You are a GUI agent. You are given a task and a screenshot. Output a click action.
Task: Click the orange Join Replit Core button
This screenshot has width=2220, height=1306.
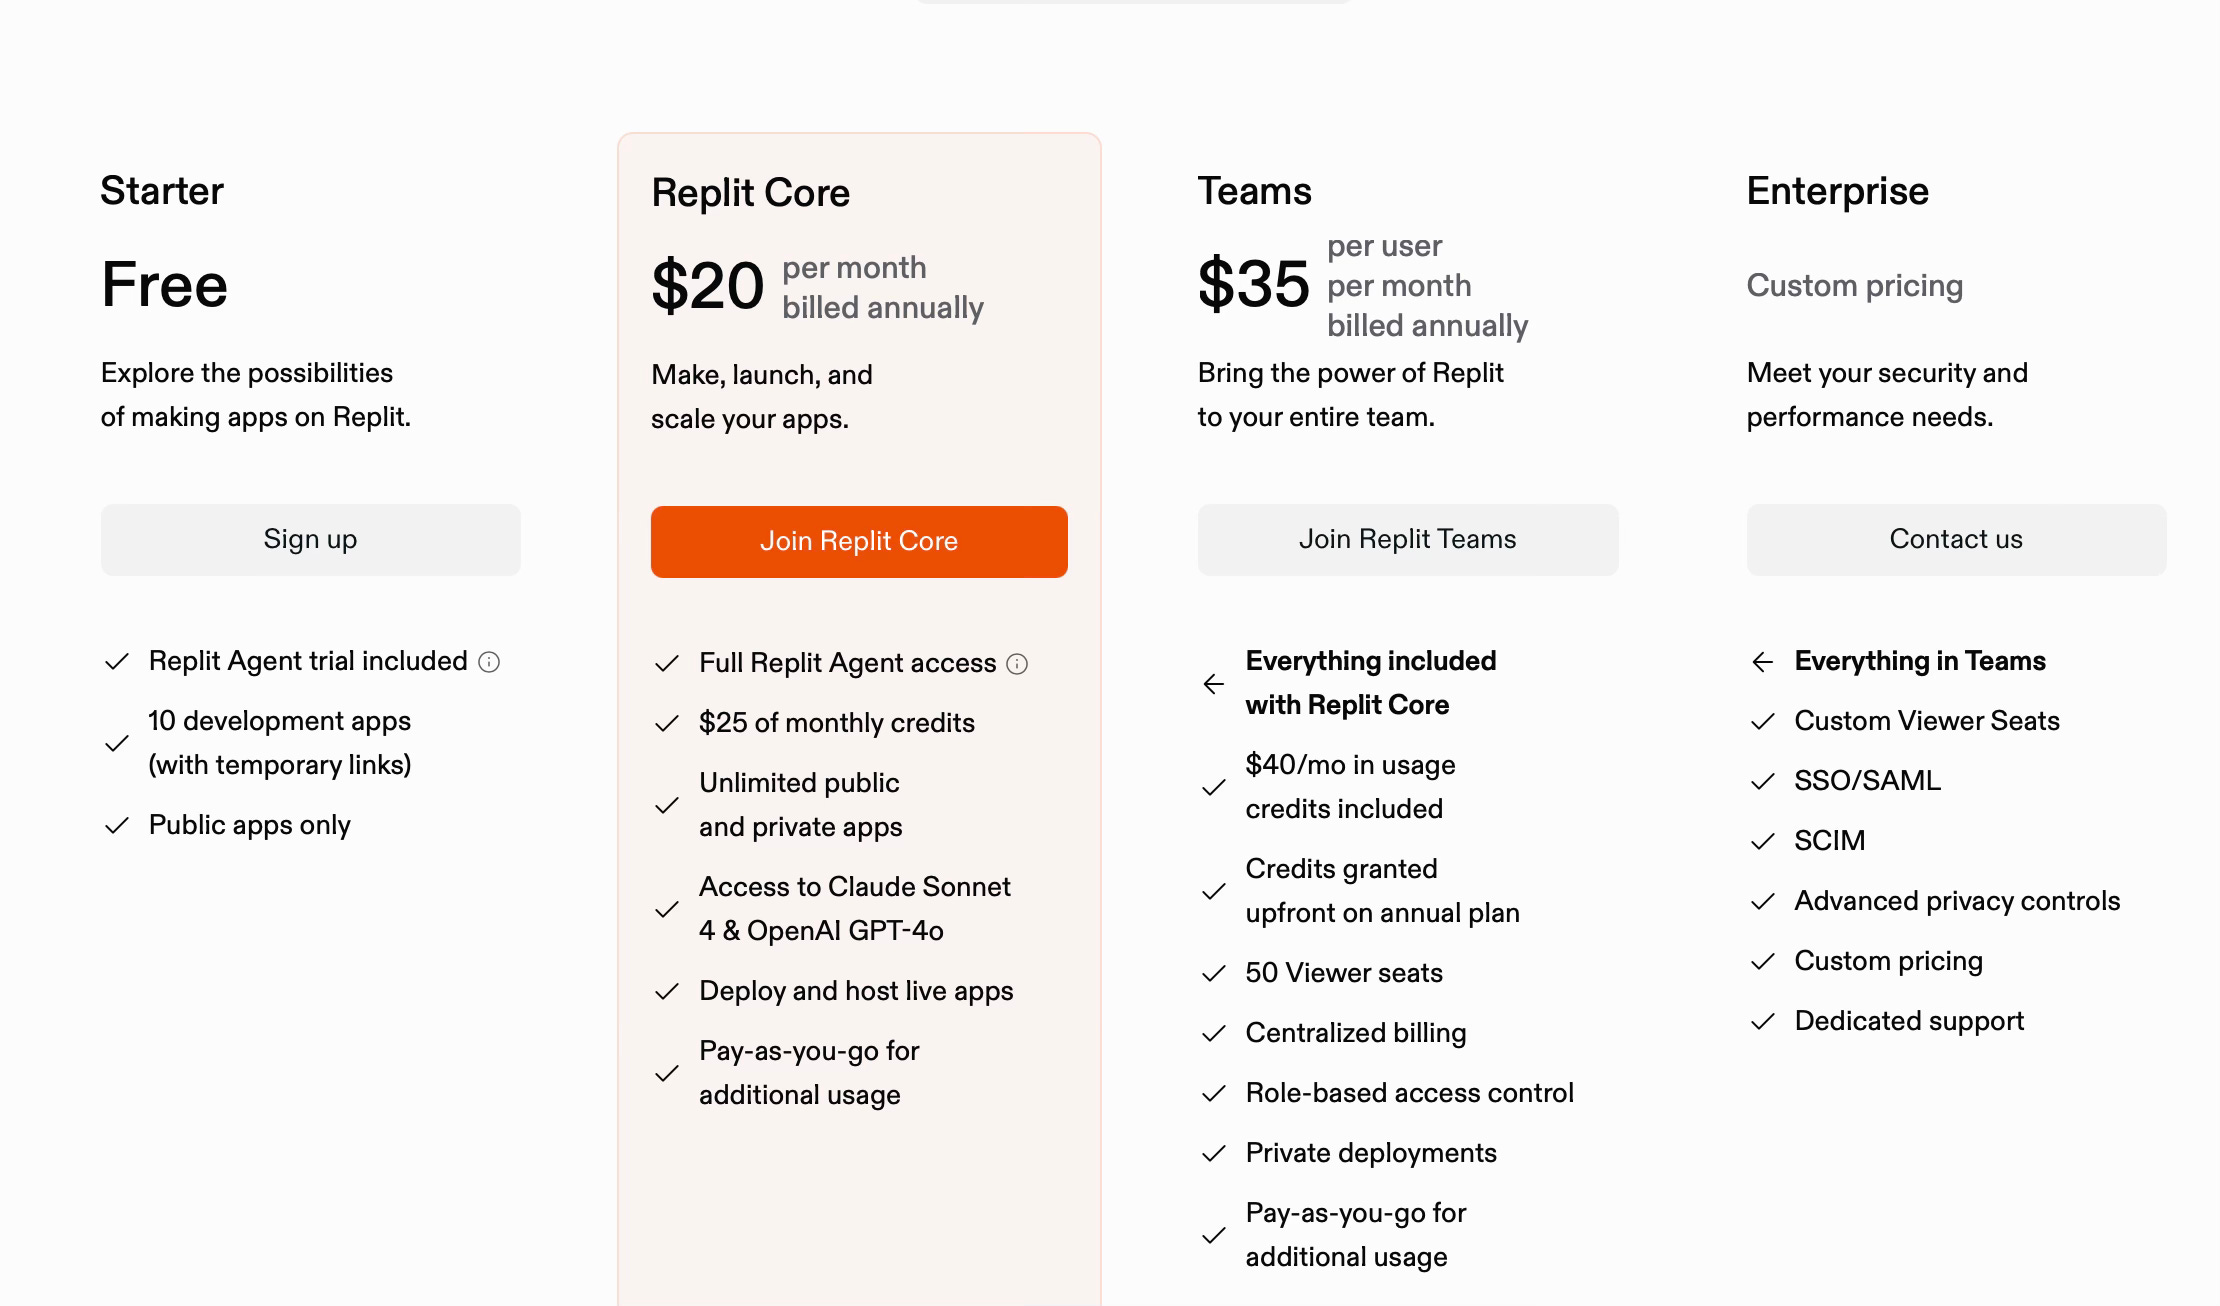pyautogui.click(x=859, y=542)
